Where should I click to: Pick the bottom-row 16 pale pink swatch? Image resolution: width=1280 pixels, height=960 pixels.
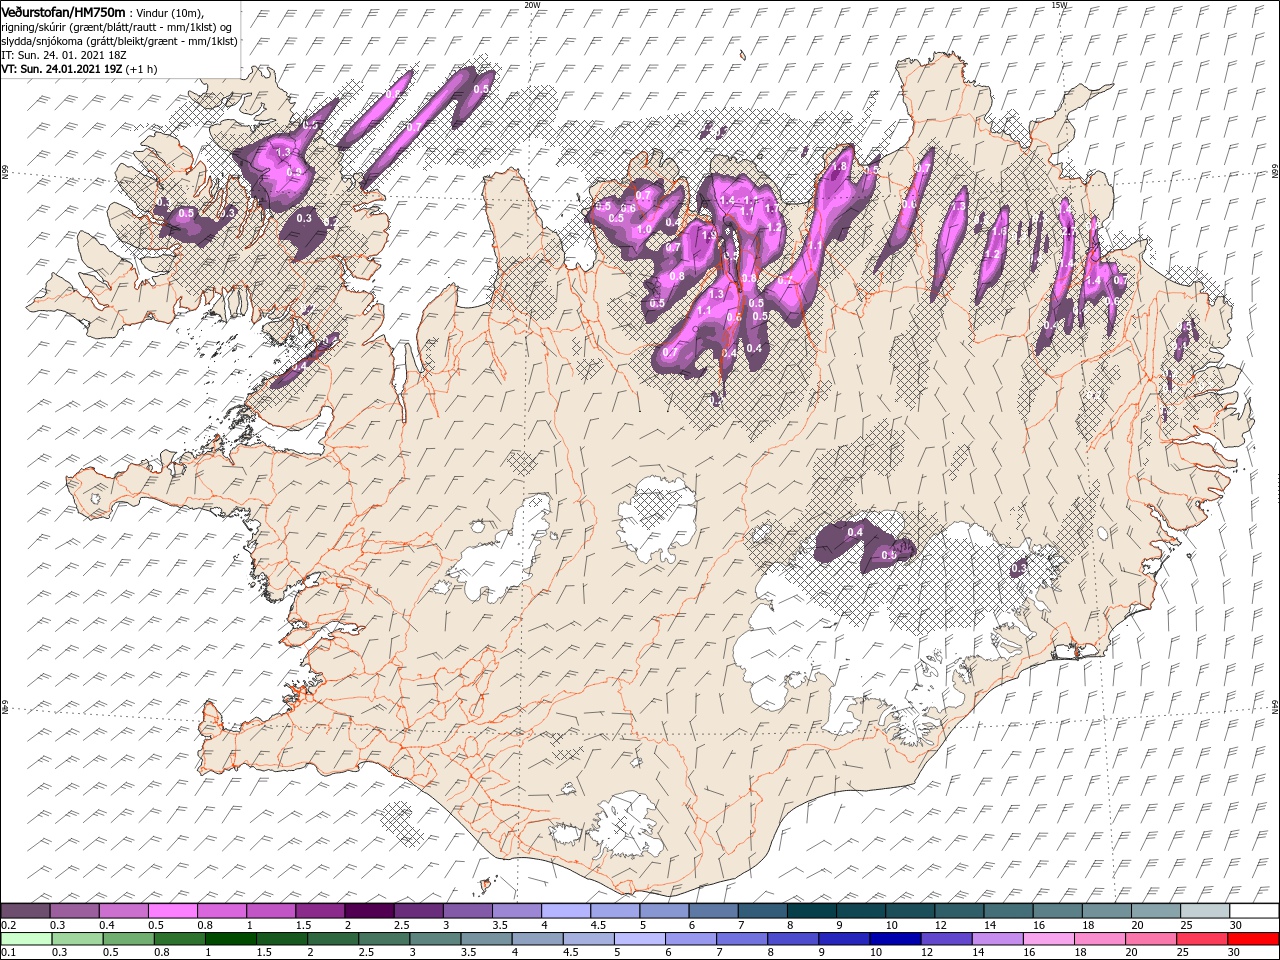1048,939
